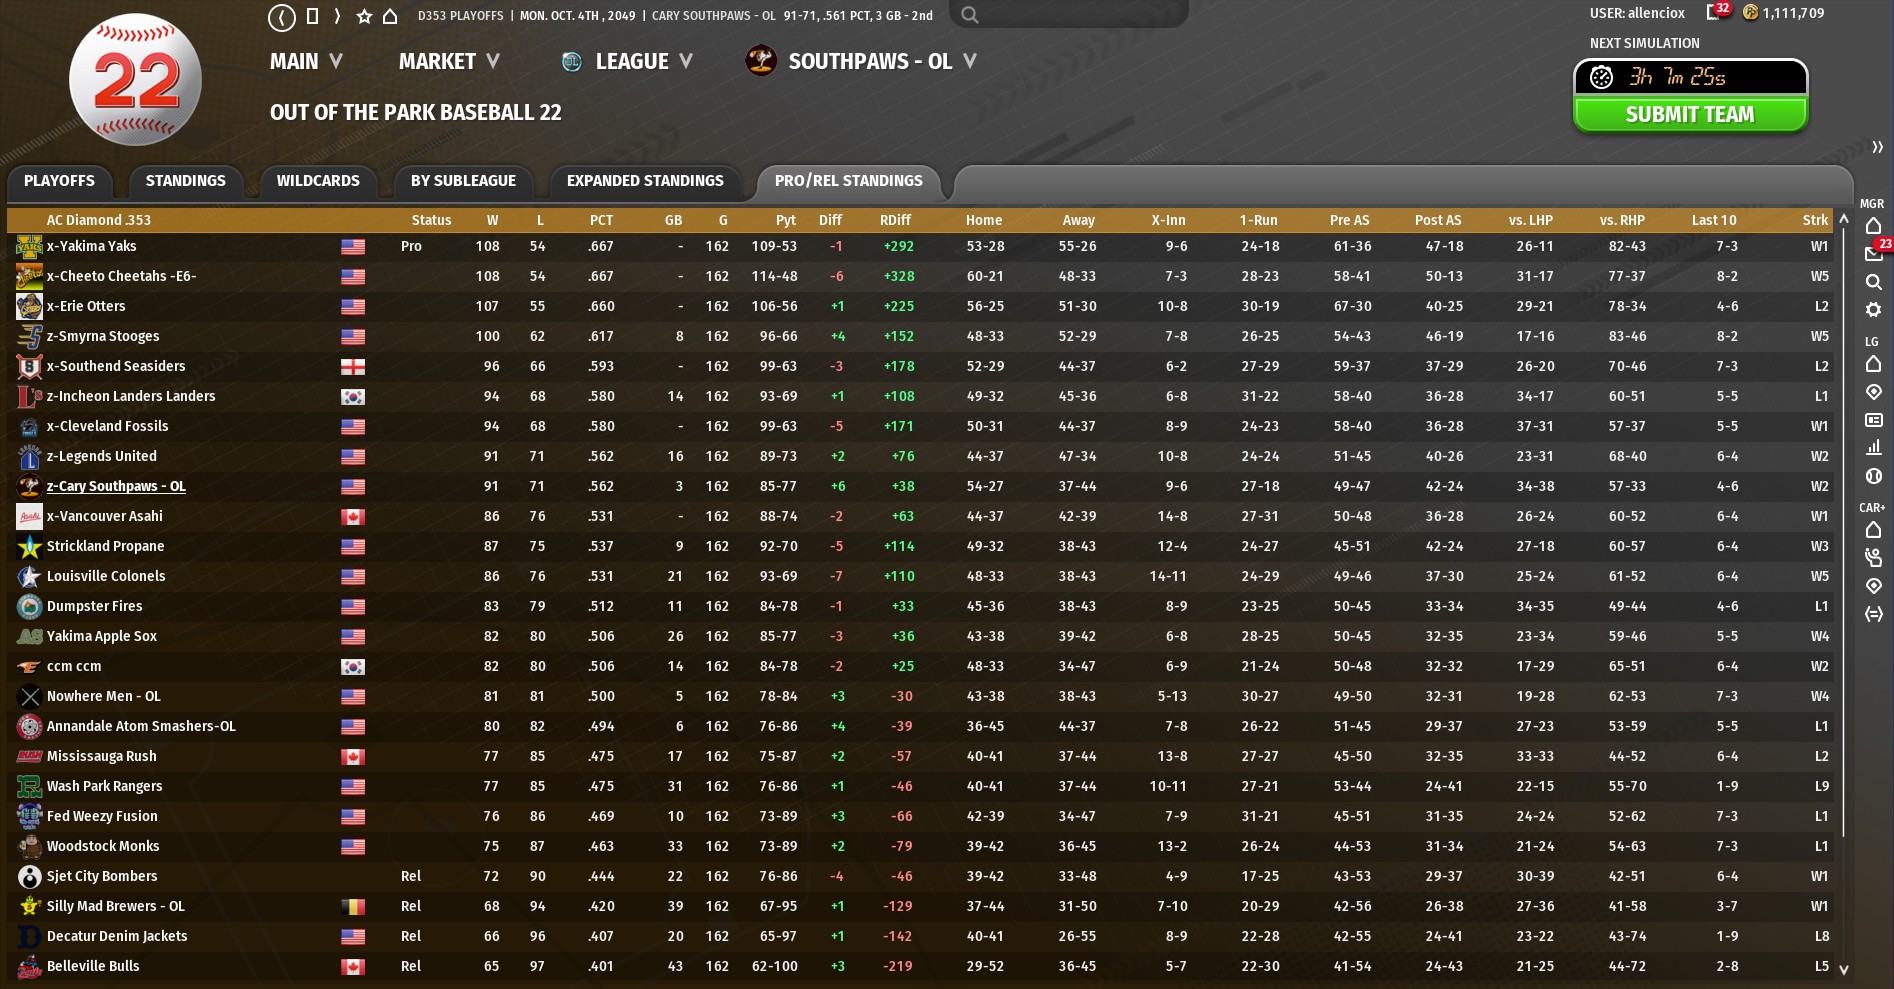This screenshot has width=1894, height=989.
Task: Open the WILDCARDS tab
Action: (x=318, y=181)
